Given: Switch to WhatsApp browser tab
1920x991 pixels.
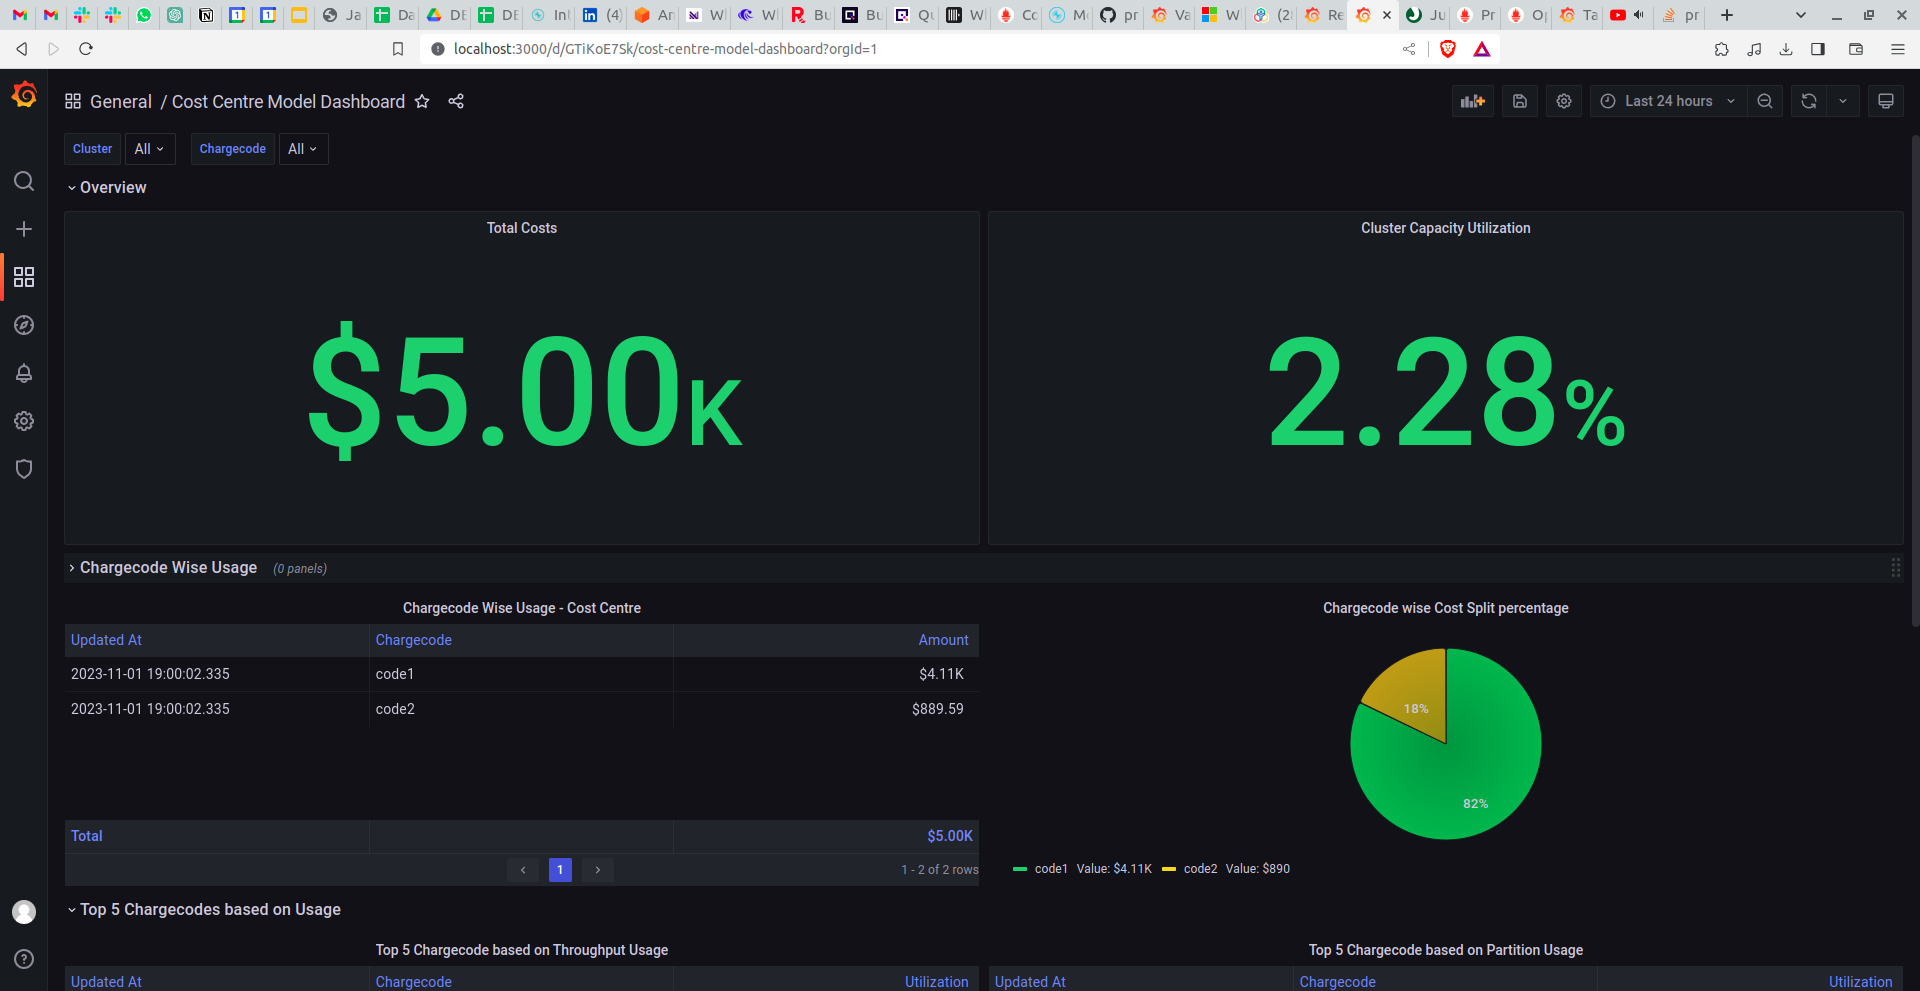Looking at the screenshot, I should pos(144,15).
